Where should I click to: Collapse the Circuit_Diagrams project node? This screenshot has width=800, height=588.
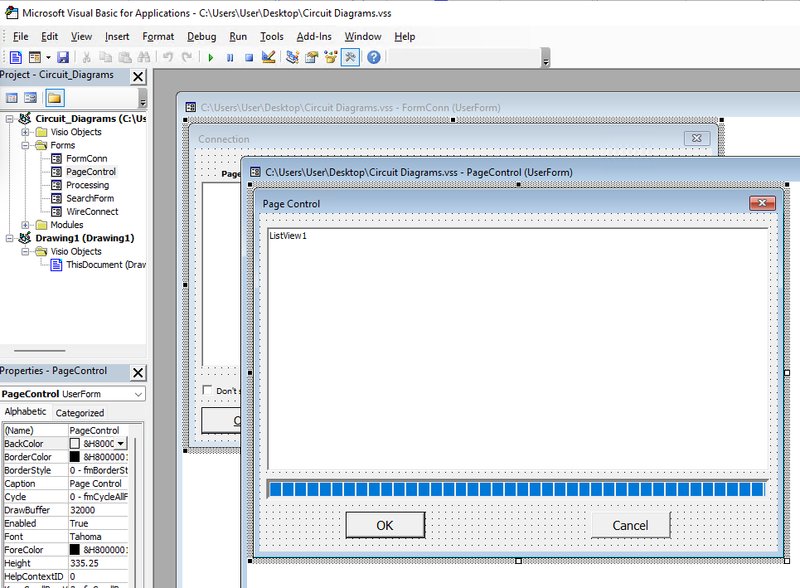click(x=9, y=119)
